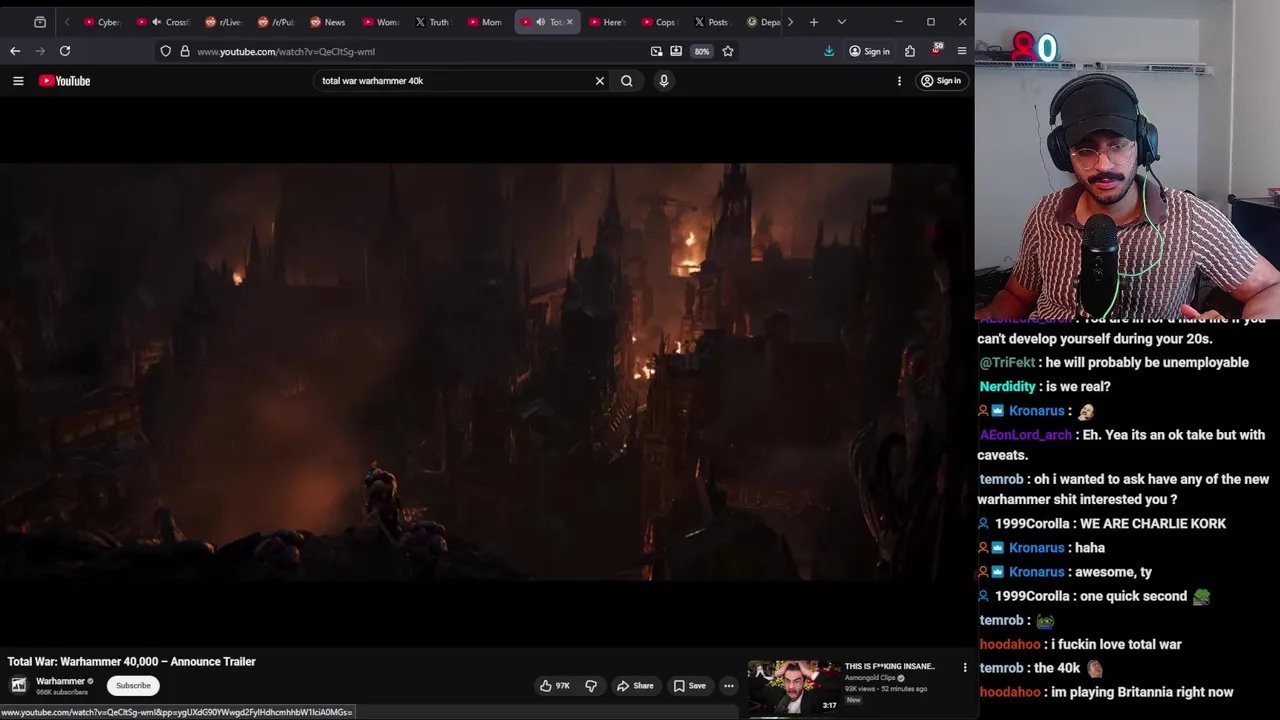Install-page icon in address bar
The image size is (1280, 720).
coord(676,51)
